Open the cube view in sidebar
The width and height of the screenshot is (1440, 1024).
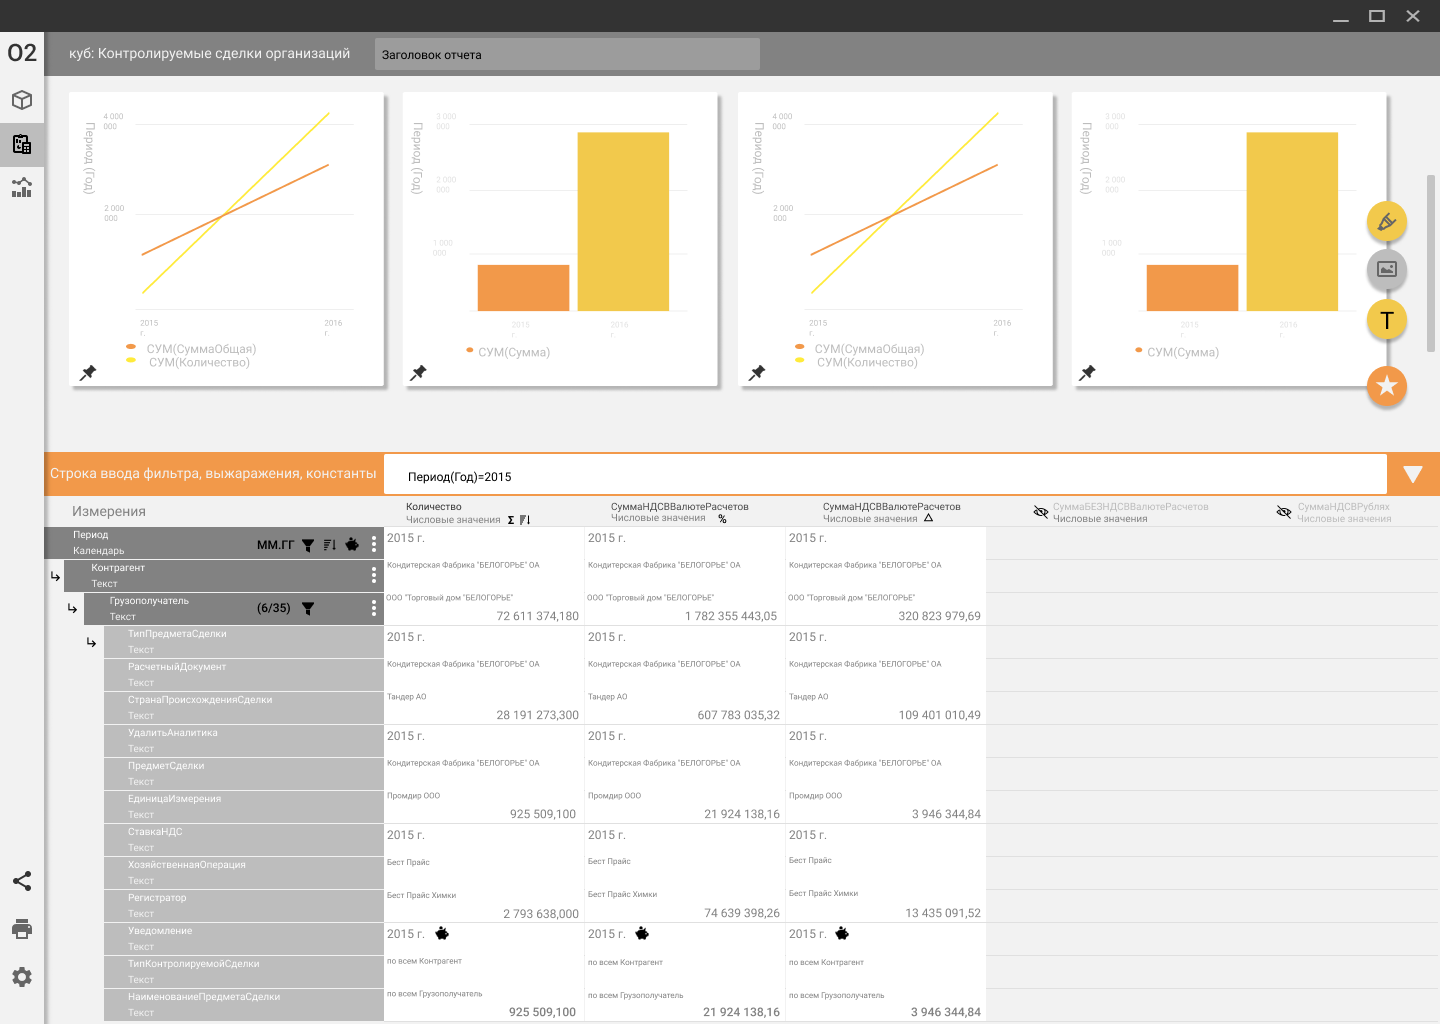pos(22,100)
